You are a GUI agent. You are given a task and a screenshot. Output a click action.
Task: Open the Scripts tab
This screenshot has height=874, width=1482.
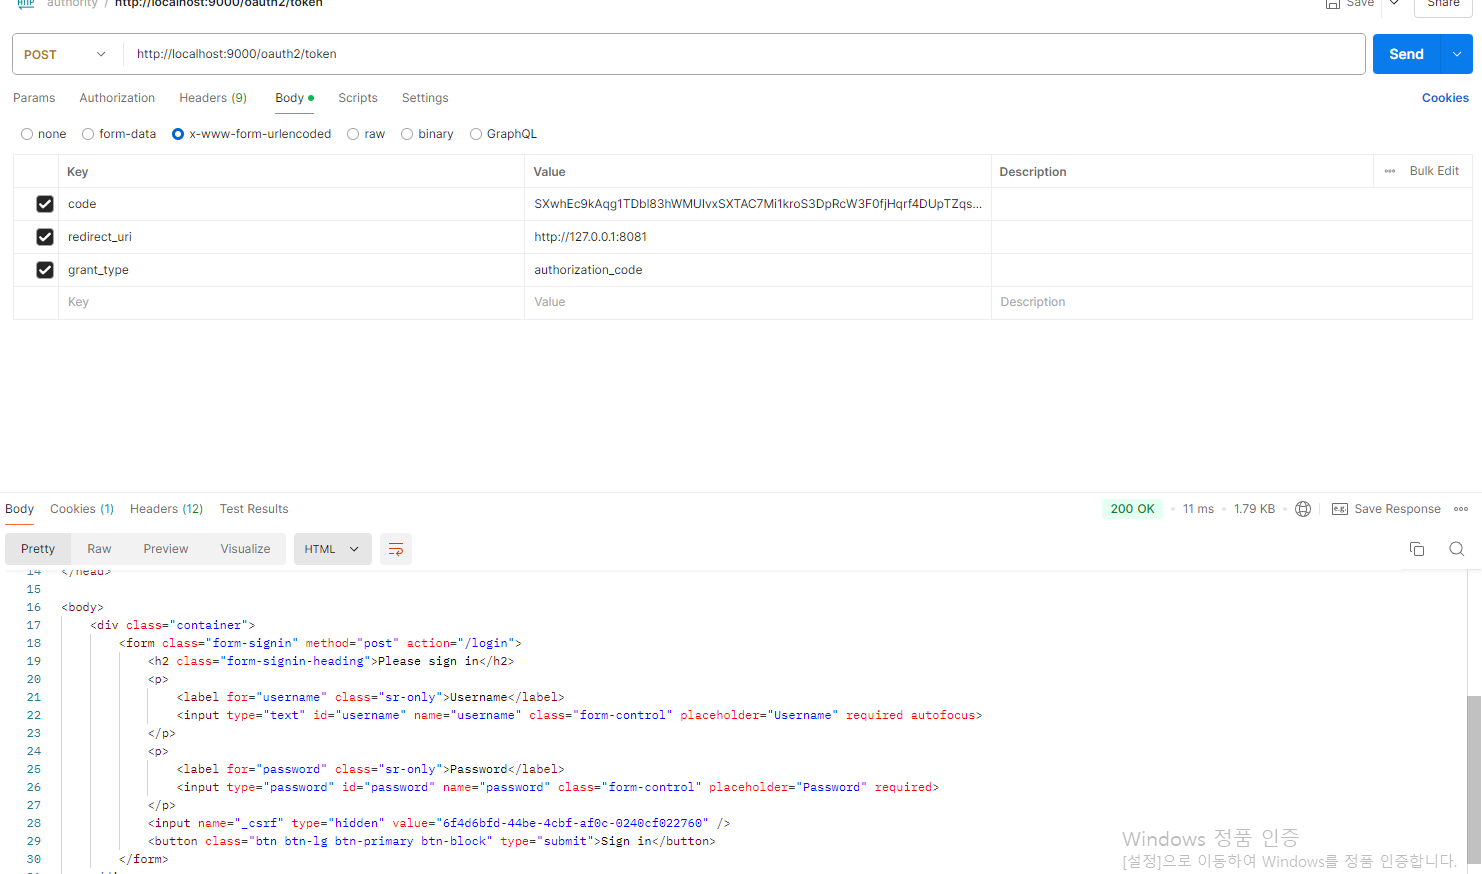358,98
